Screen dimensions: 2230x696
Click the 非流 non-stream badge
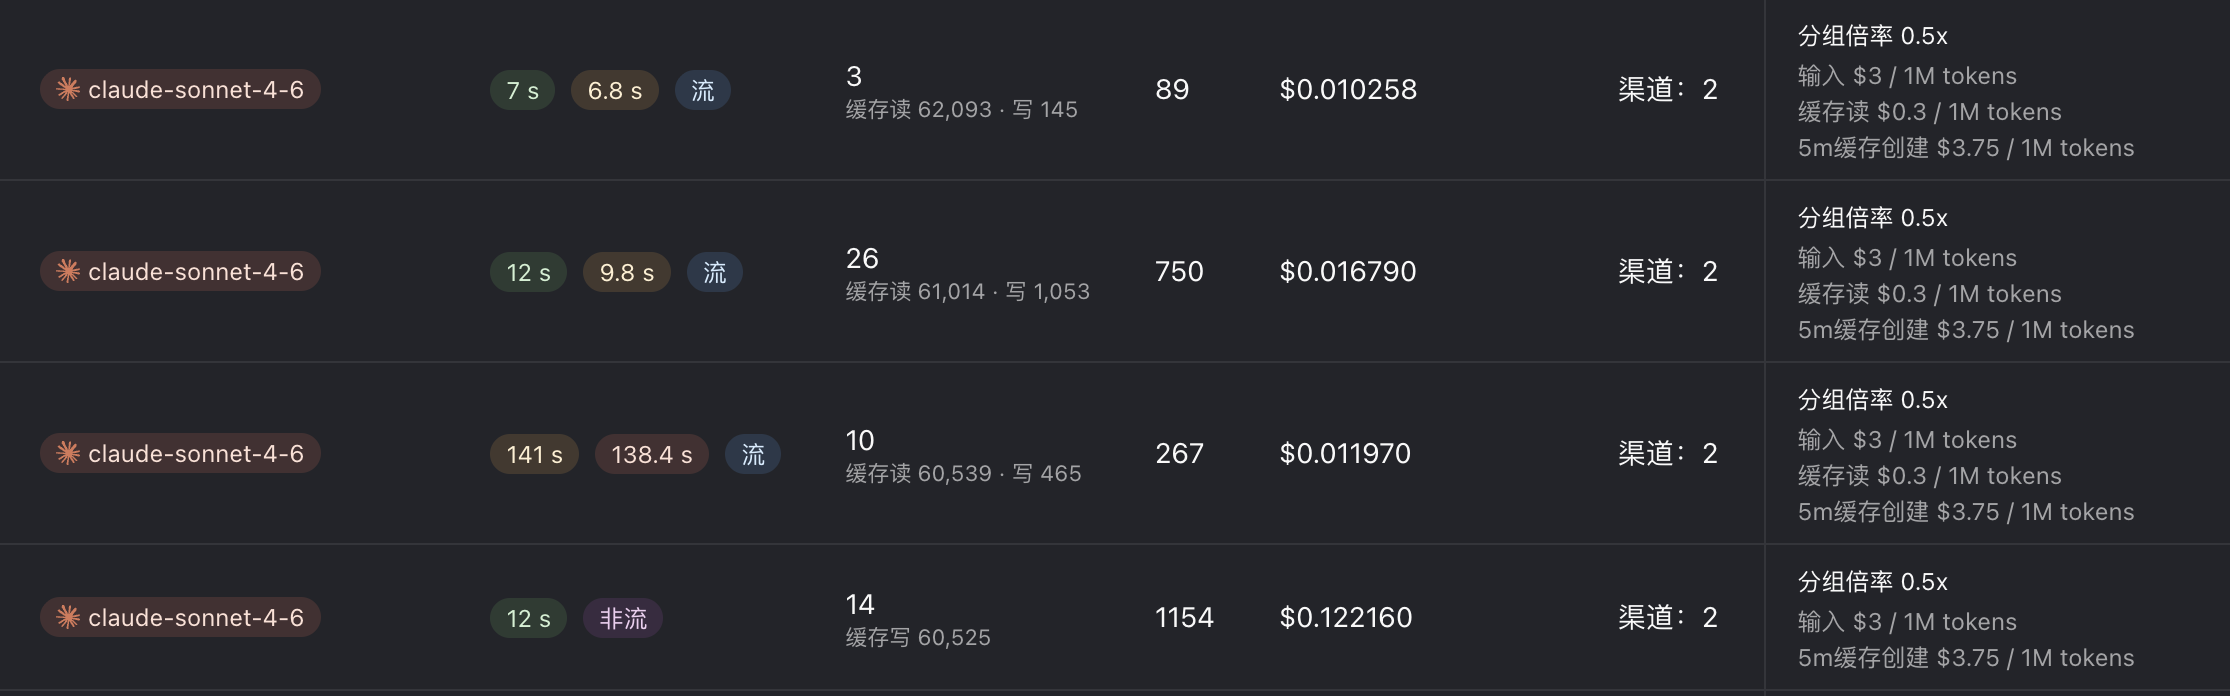tap(622, 618)
